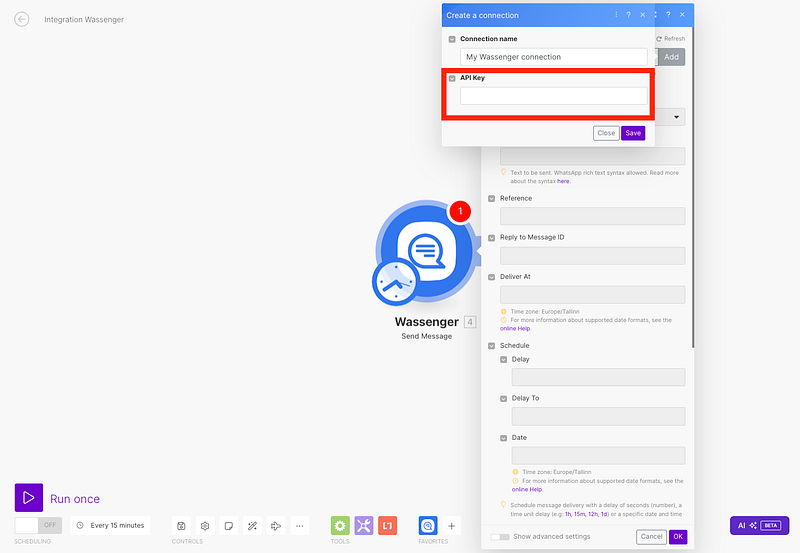Open the notes icon in controls
800x553 pixels.
tap(229, 525)
